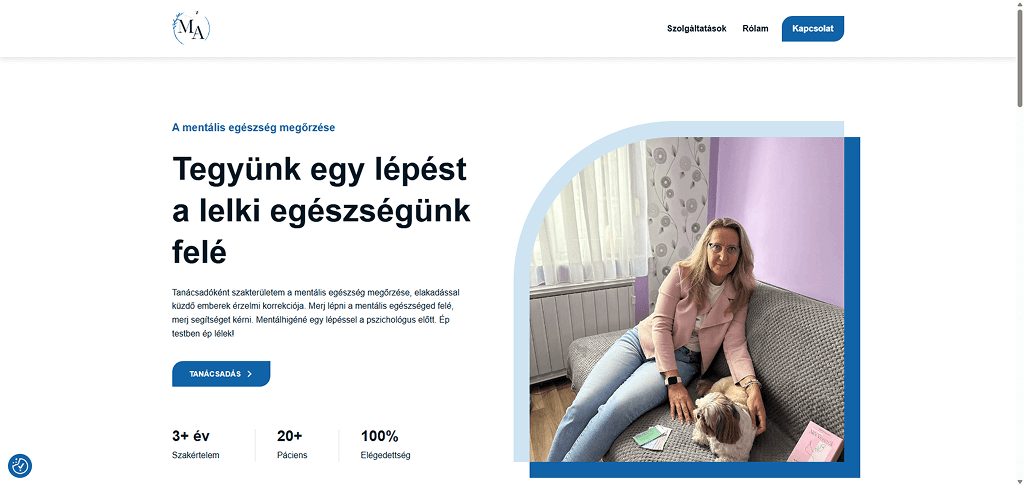This screenshot has height=486, width=1024.
Task: Click the chevron arrow inside the TANÁCSADÁS button
Action: coord(250,374)
